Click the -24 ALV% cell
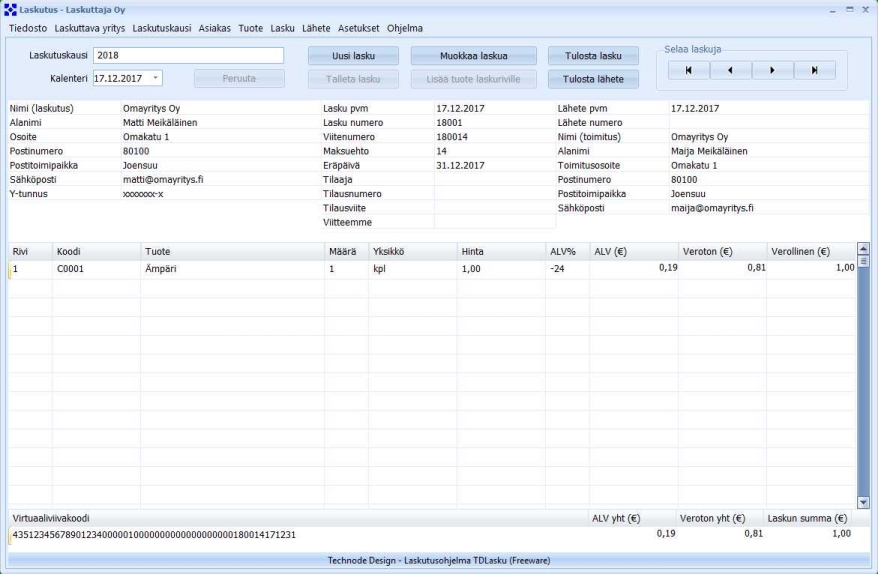Image resolution: width=878 pixels, height=574 pixels. click(x=567, y=269)
